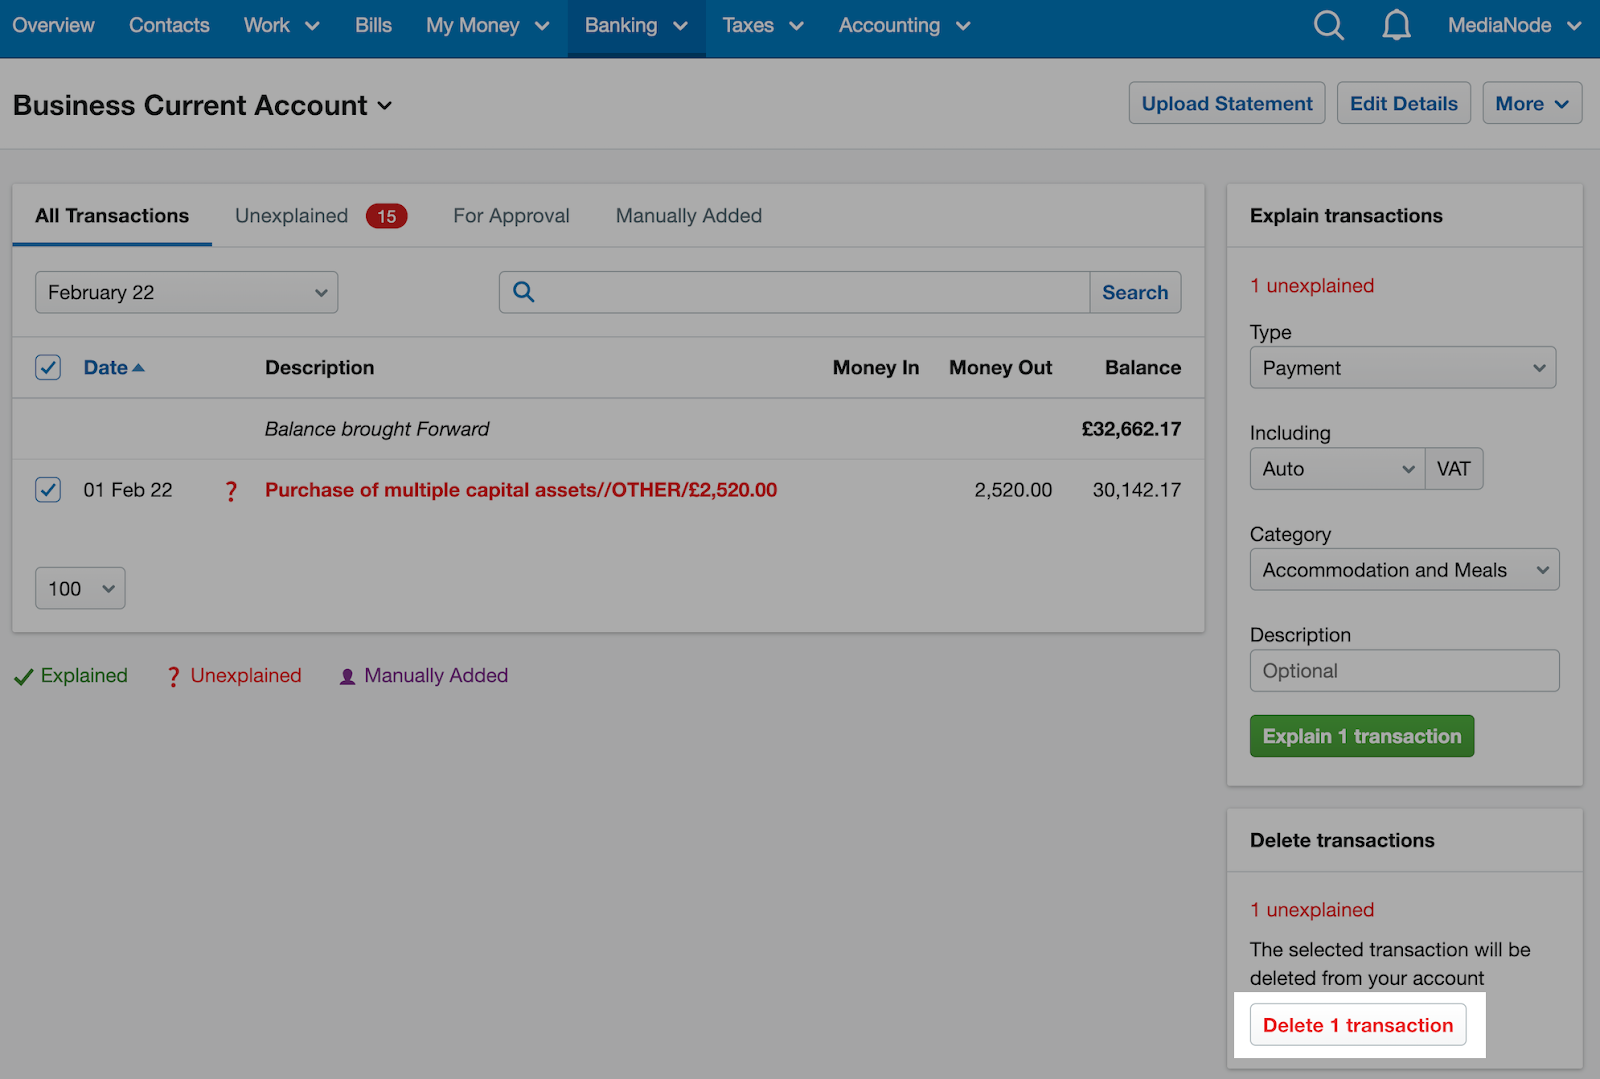This screenshot has width=1600, height=1079.
Task: Click the search magnifier icon in the top bar
Action: 1328,25
